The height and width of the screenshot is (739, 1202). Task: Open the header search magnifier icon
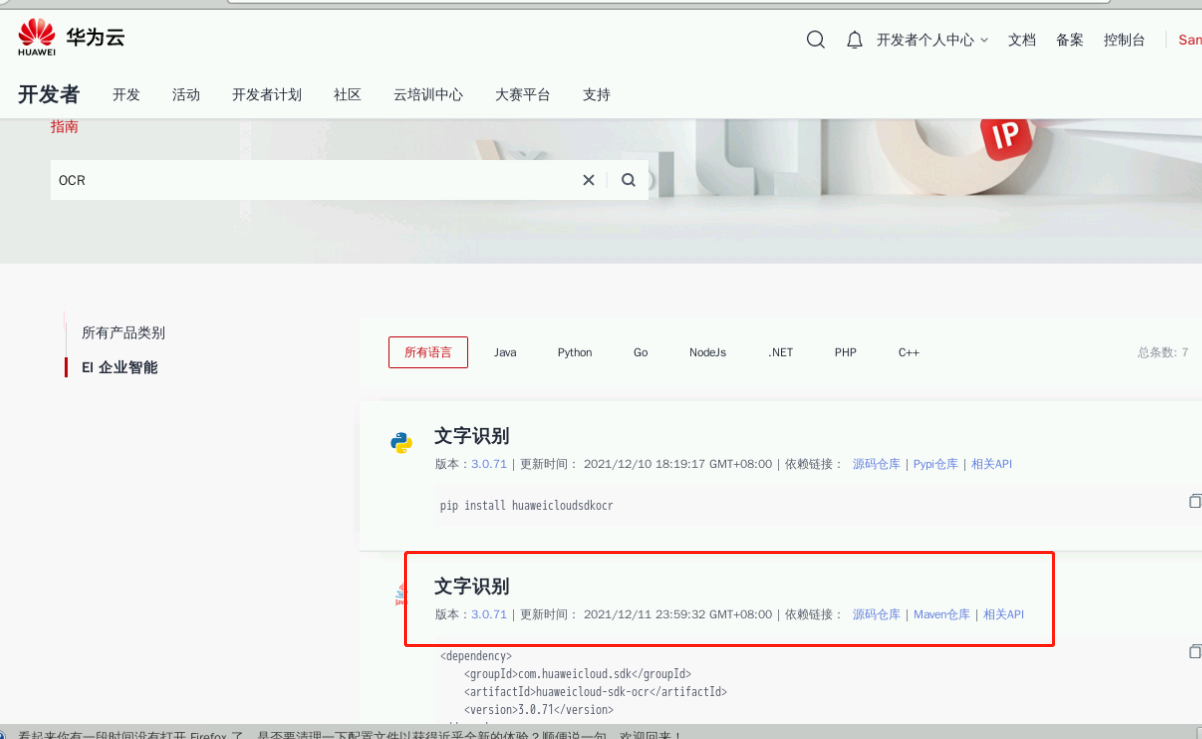tap(816, 40)
